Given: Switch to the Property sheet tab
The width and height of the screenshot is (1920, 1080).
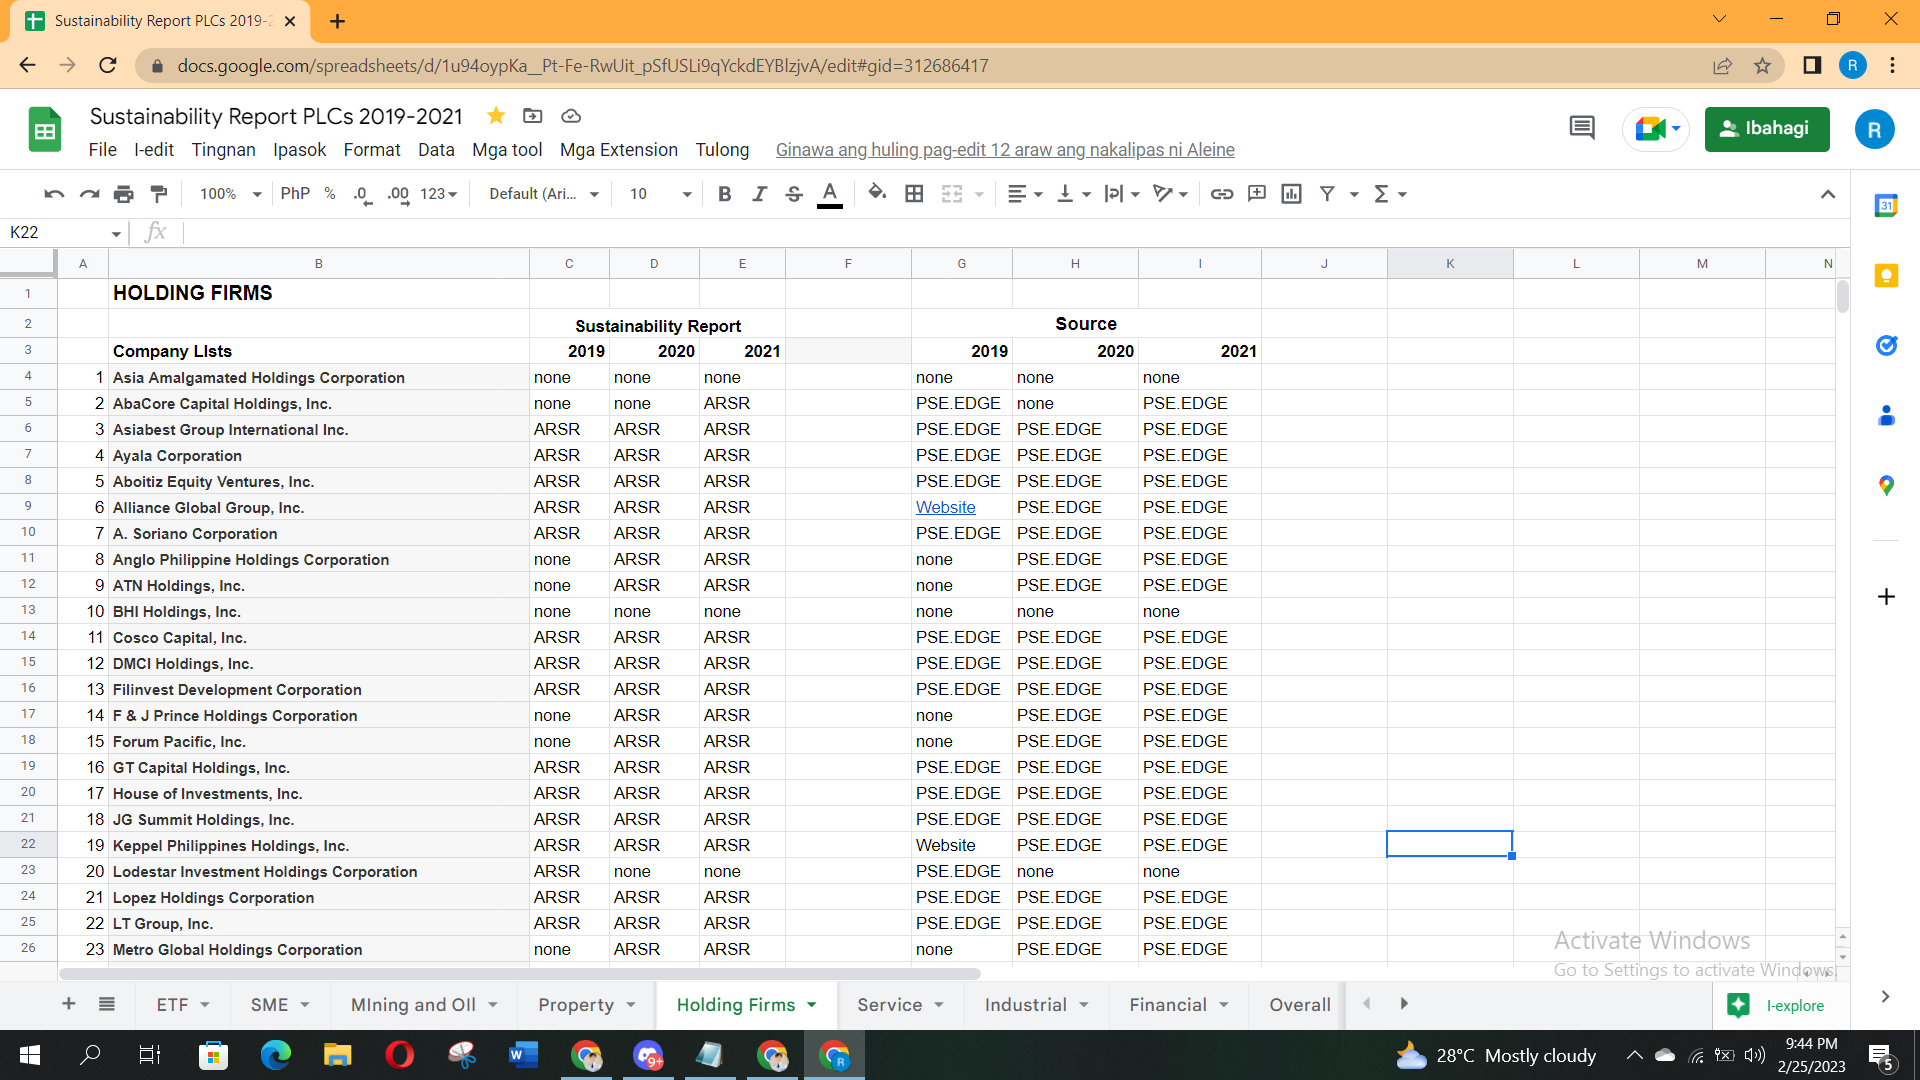Looking at the screenshot, I should (576, 1005).
